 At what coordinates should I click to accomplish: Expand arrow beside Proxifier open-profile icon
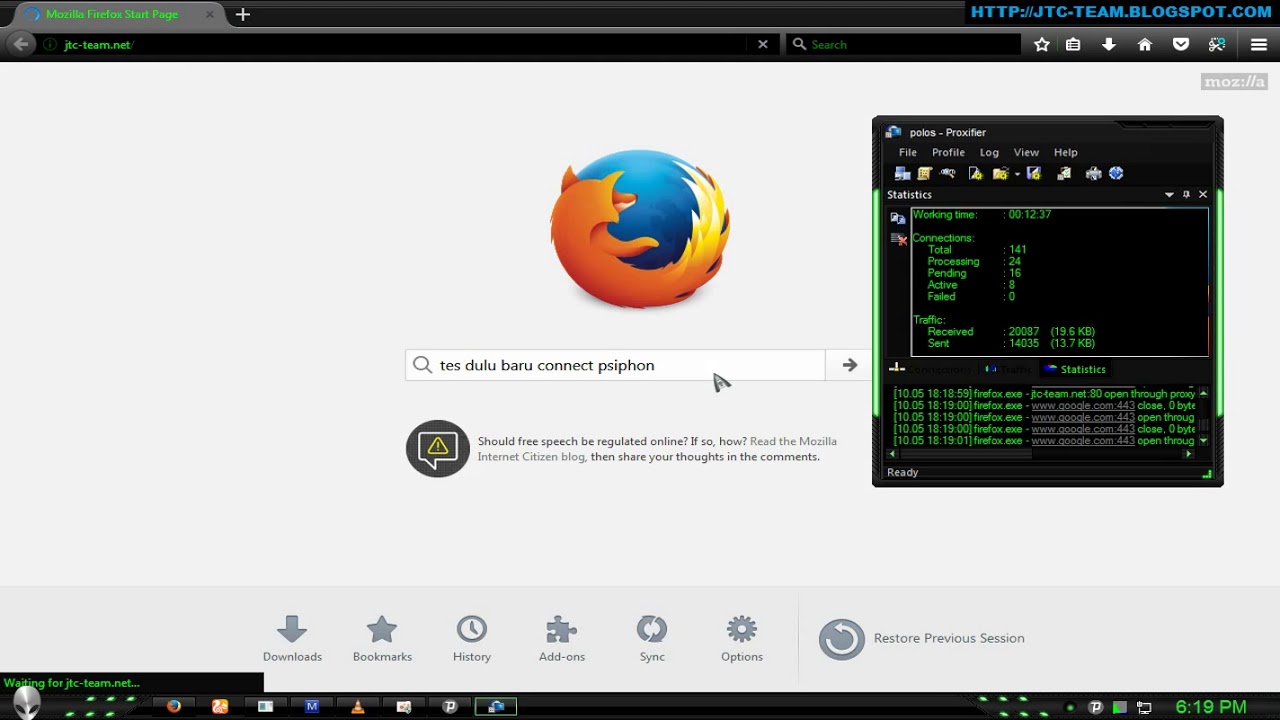pyautogui.click(x=1017, y=174)
